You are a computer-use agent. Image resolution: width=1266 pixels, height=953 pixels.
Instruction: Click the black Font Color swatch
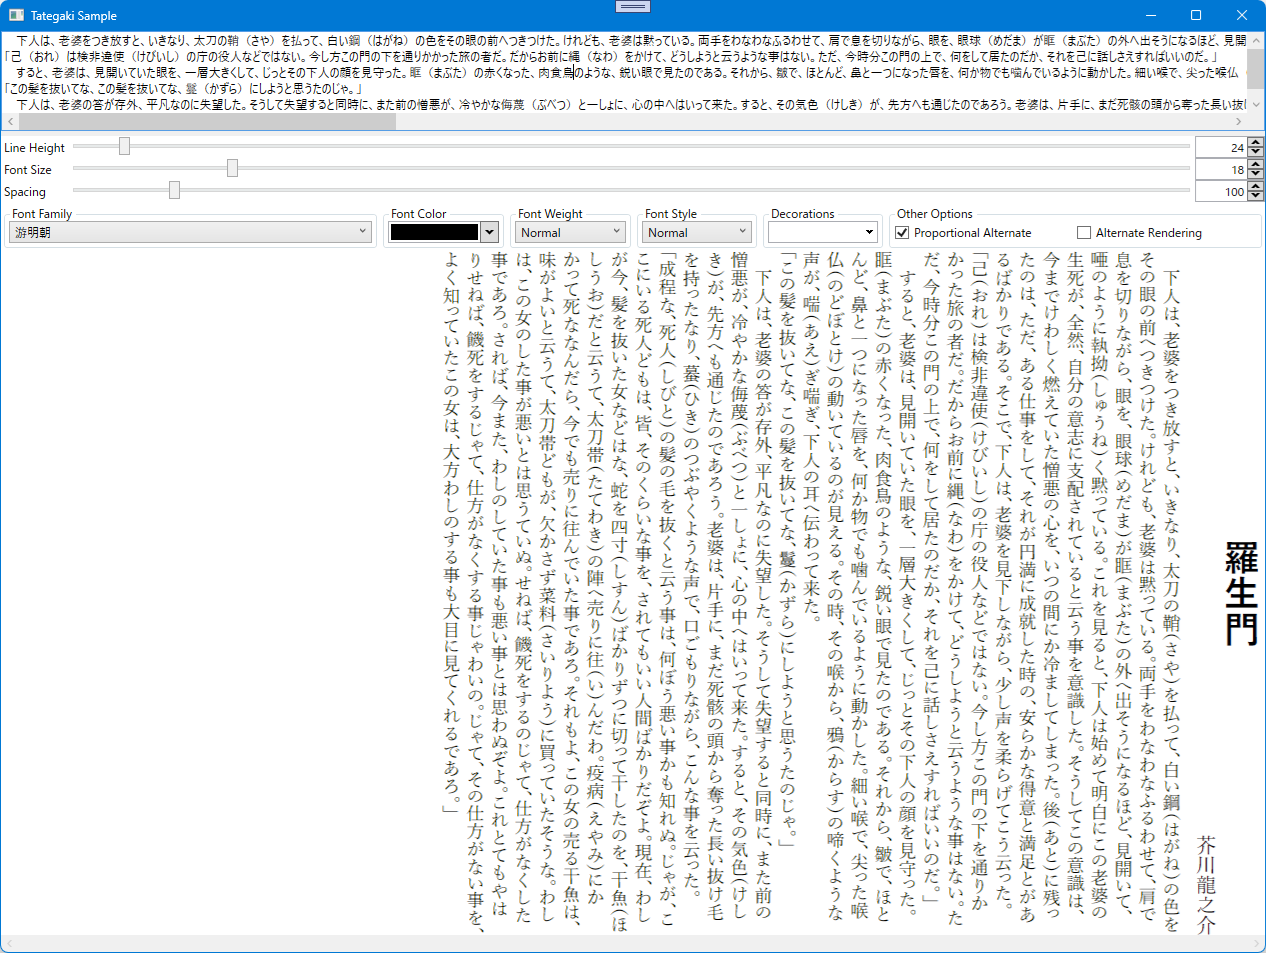point(434,232)
